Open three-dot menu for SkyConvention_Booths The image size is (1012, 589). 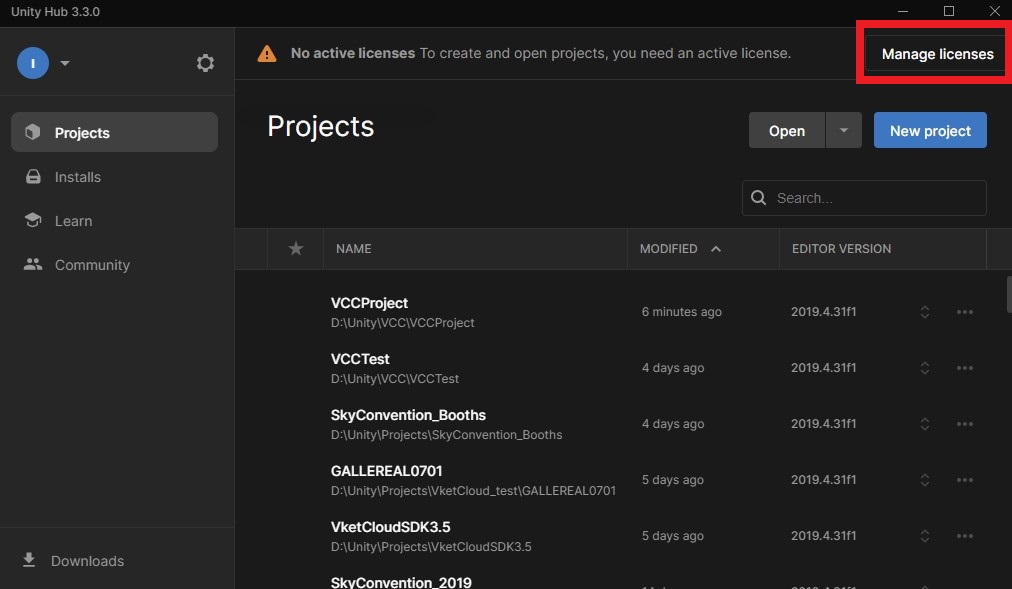(964, 424)
